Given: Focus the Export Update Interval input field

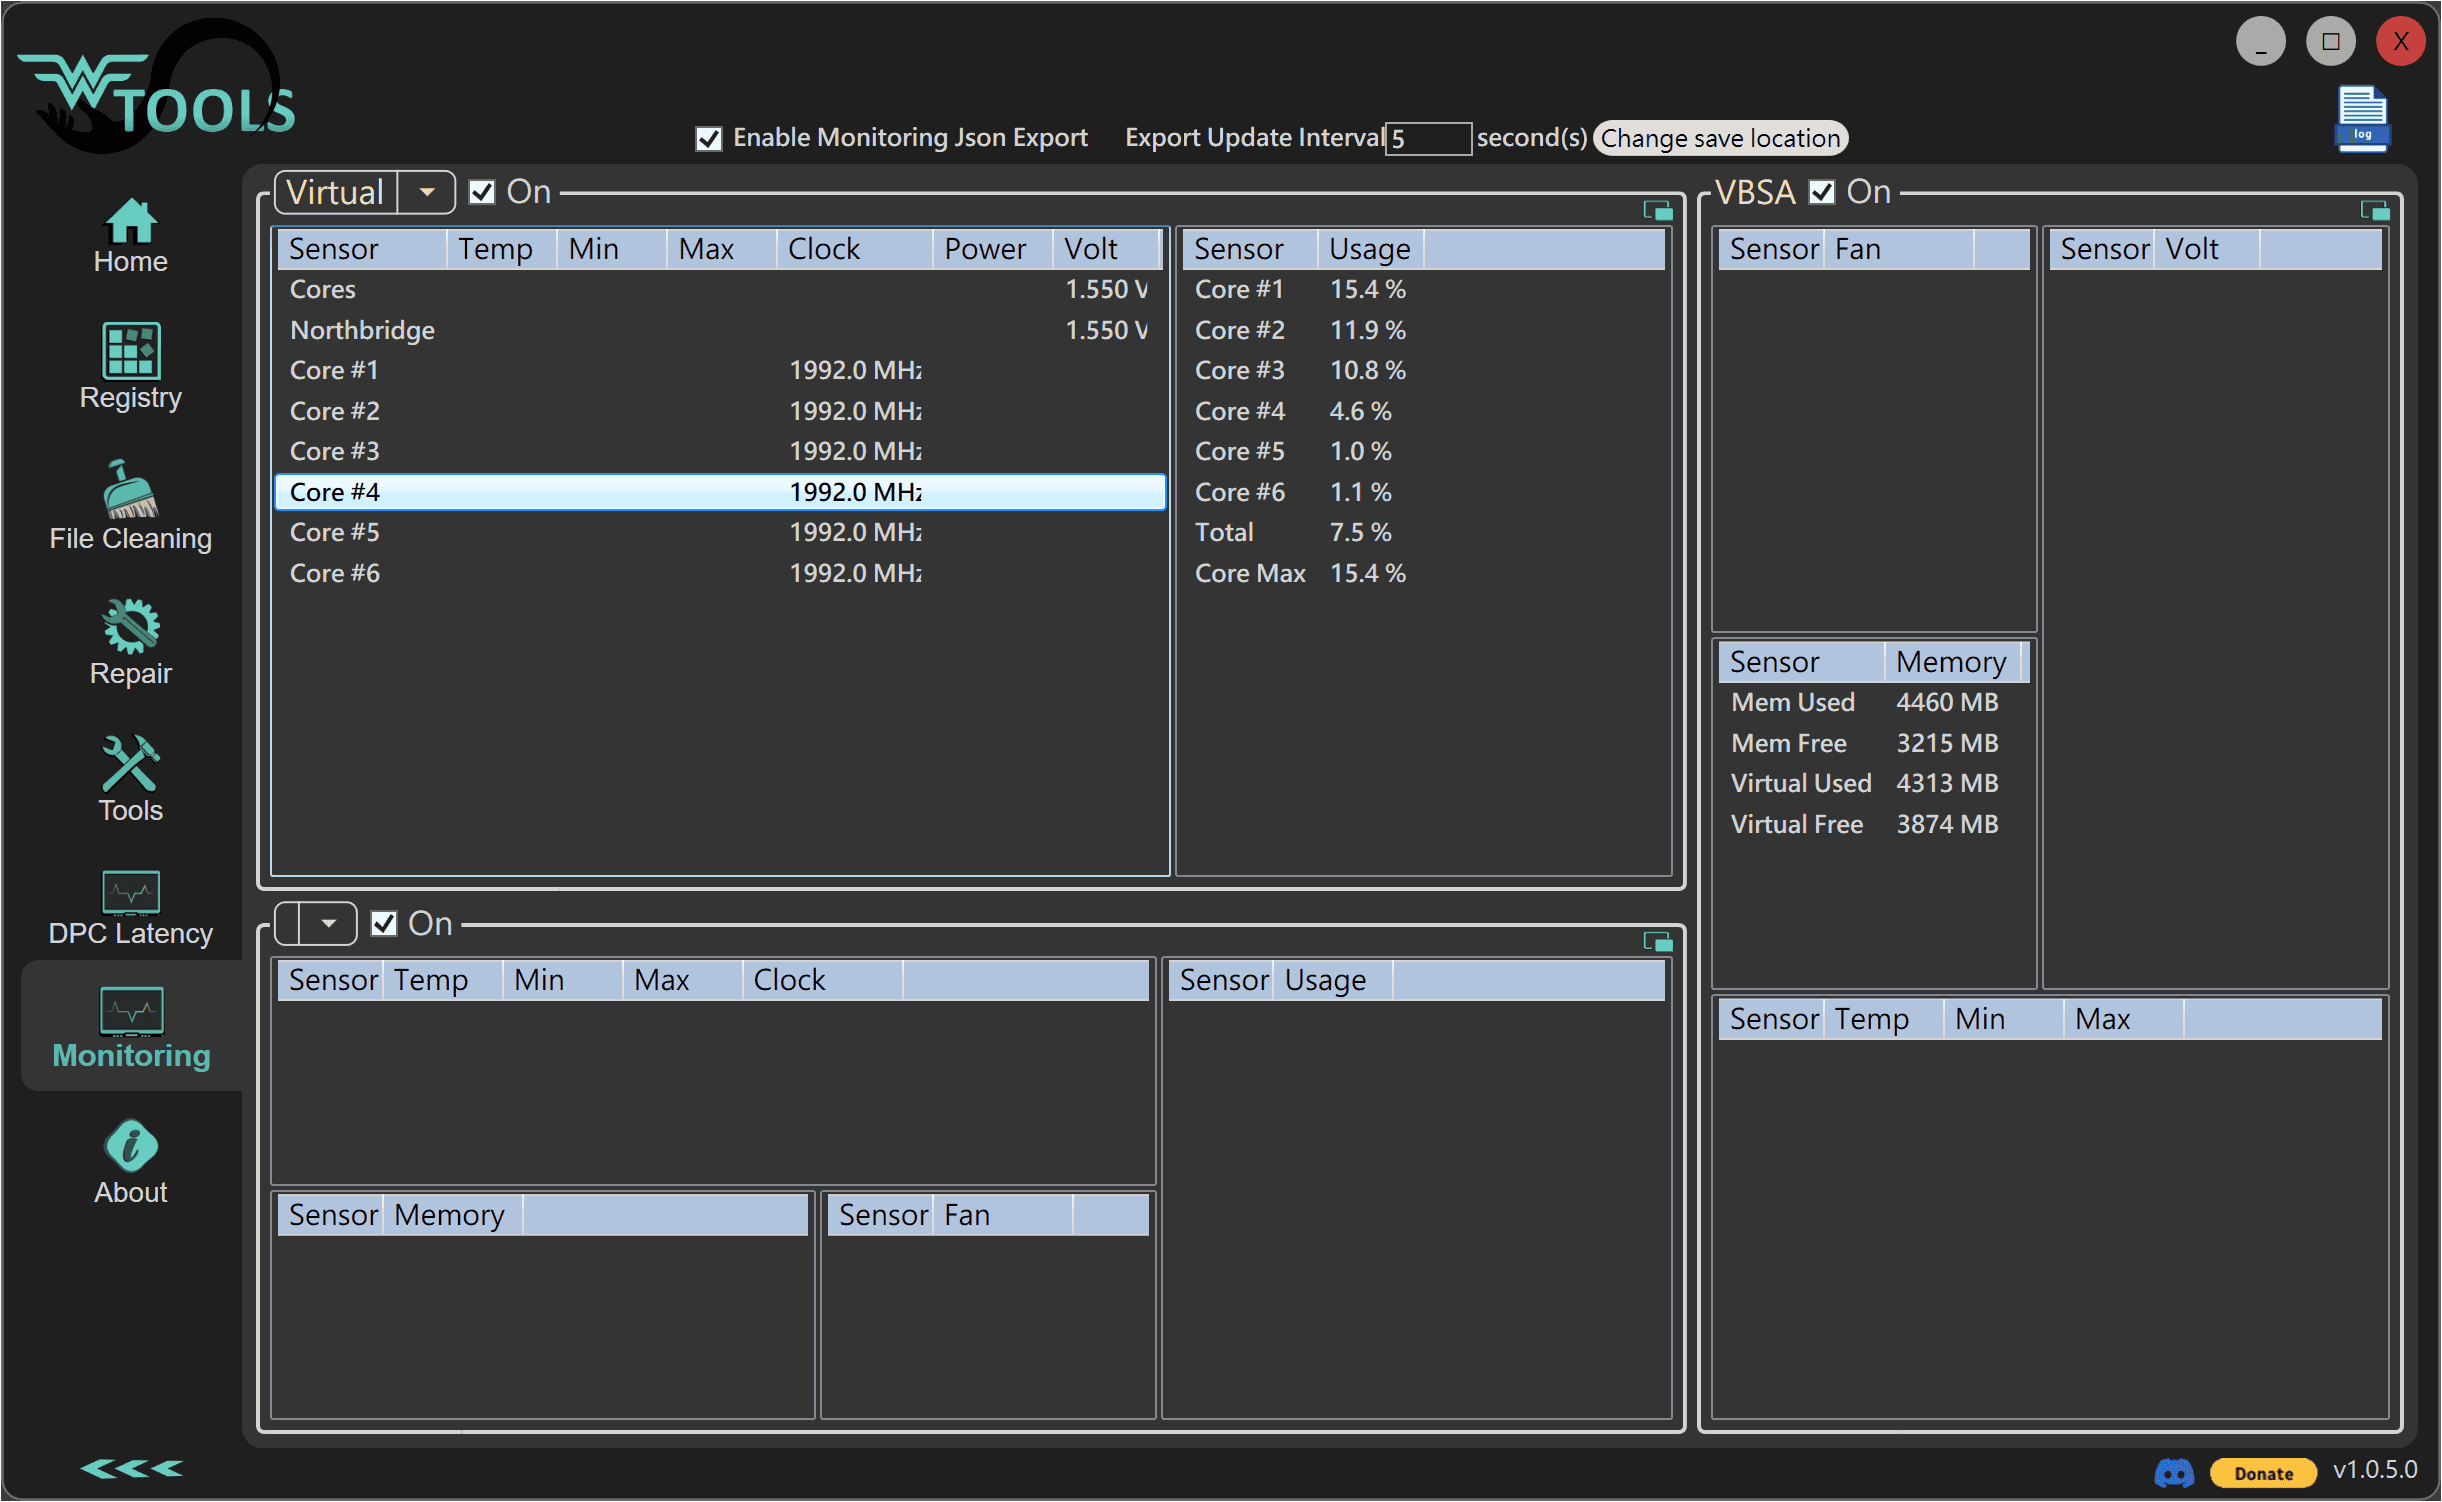Looking at the screenshot, I should click(x=1428, y=139).
